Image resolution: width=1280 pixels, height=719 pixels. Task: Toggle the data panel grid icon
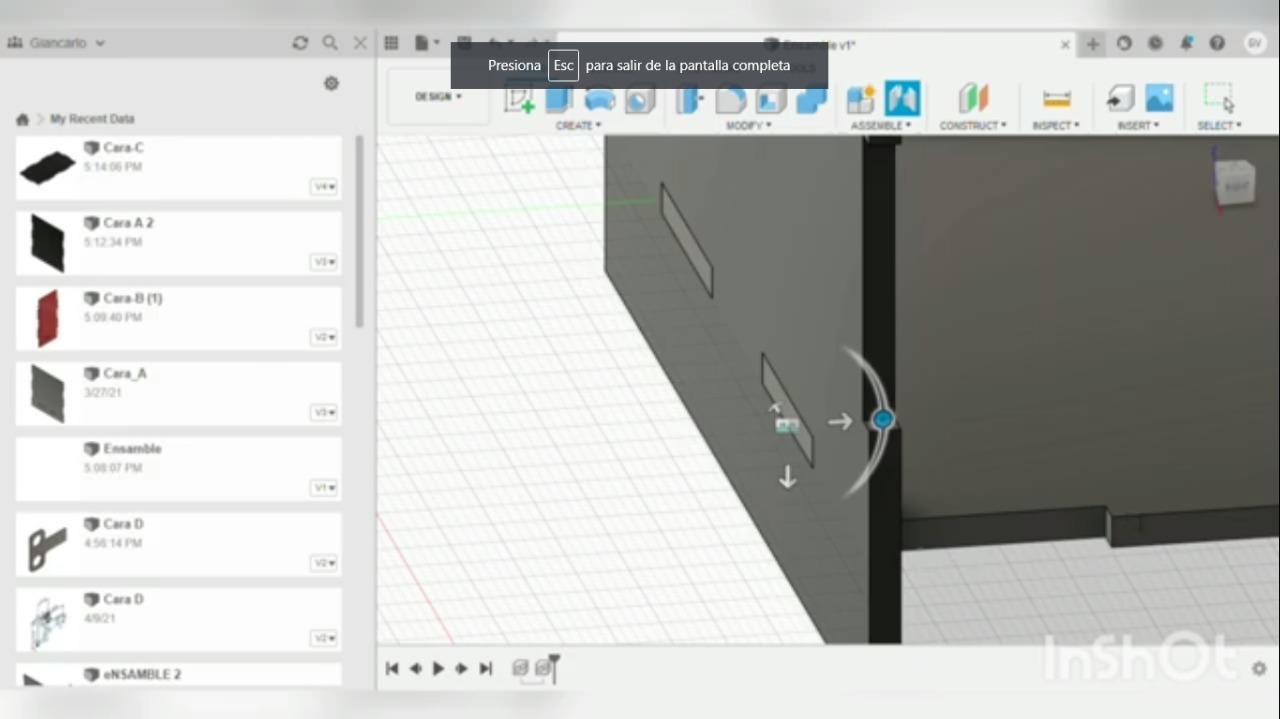392,43
